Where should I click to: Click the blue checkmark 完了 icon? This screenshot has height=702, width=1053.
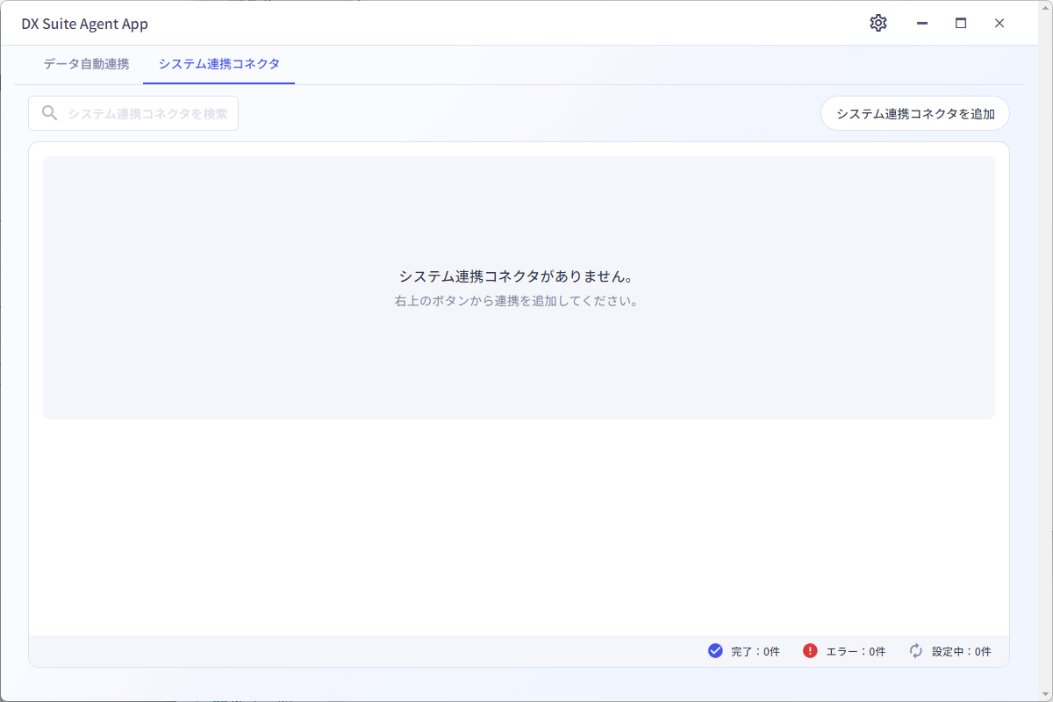point(715,651)
